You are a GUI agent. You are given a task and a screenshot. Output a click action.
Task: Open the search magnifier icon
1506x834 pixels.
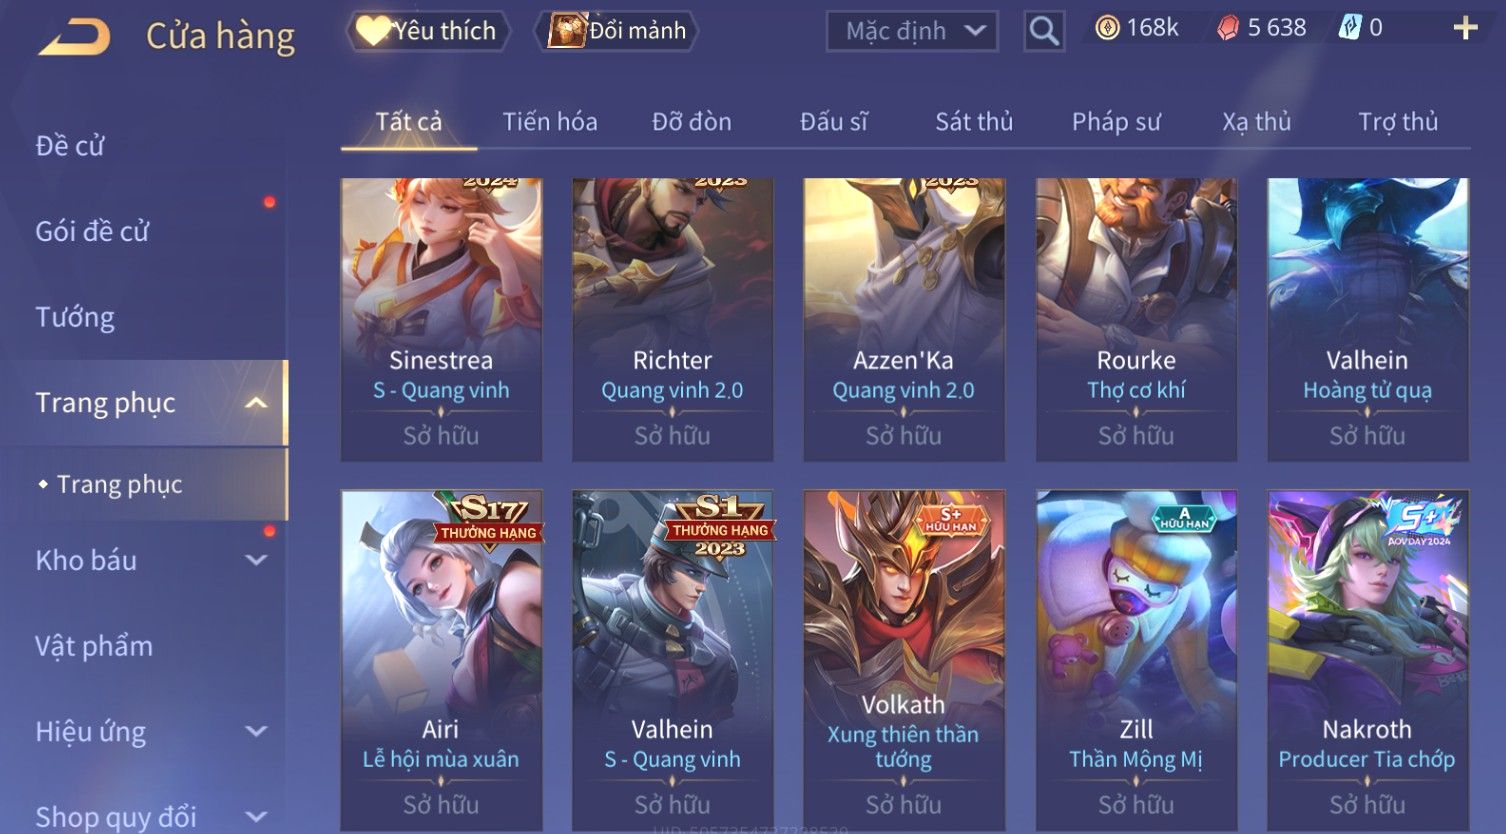click(1044, 32)
